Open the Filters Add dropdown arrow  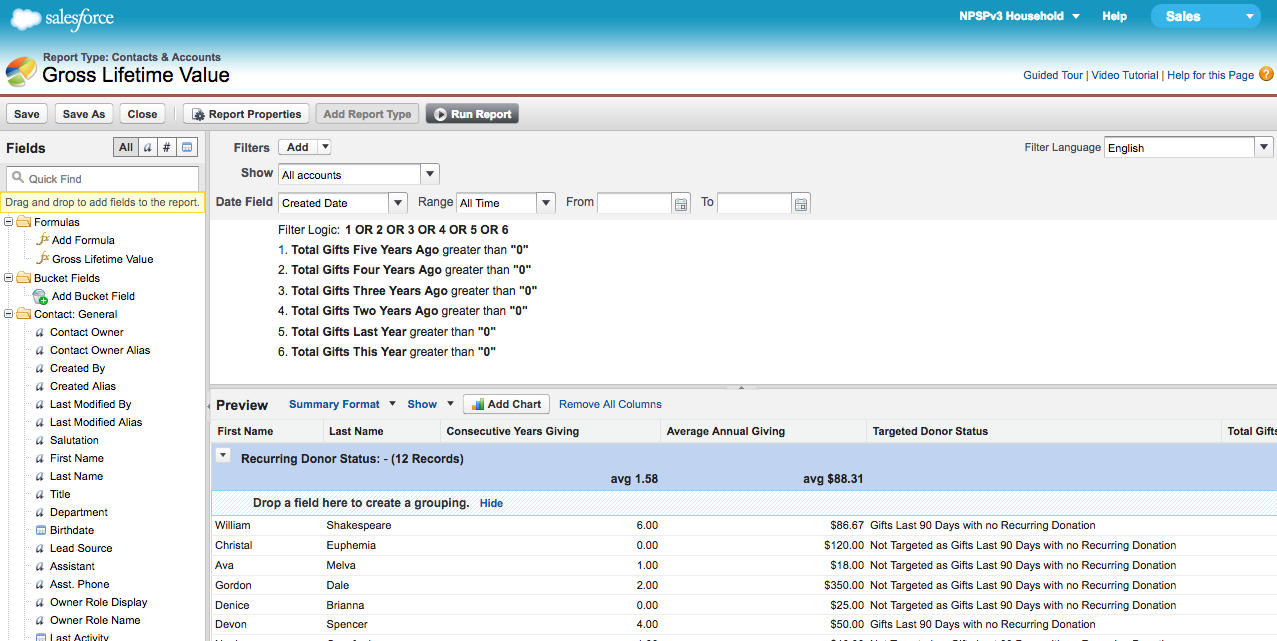click(x=324, y=147)
